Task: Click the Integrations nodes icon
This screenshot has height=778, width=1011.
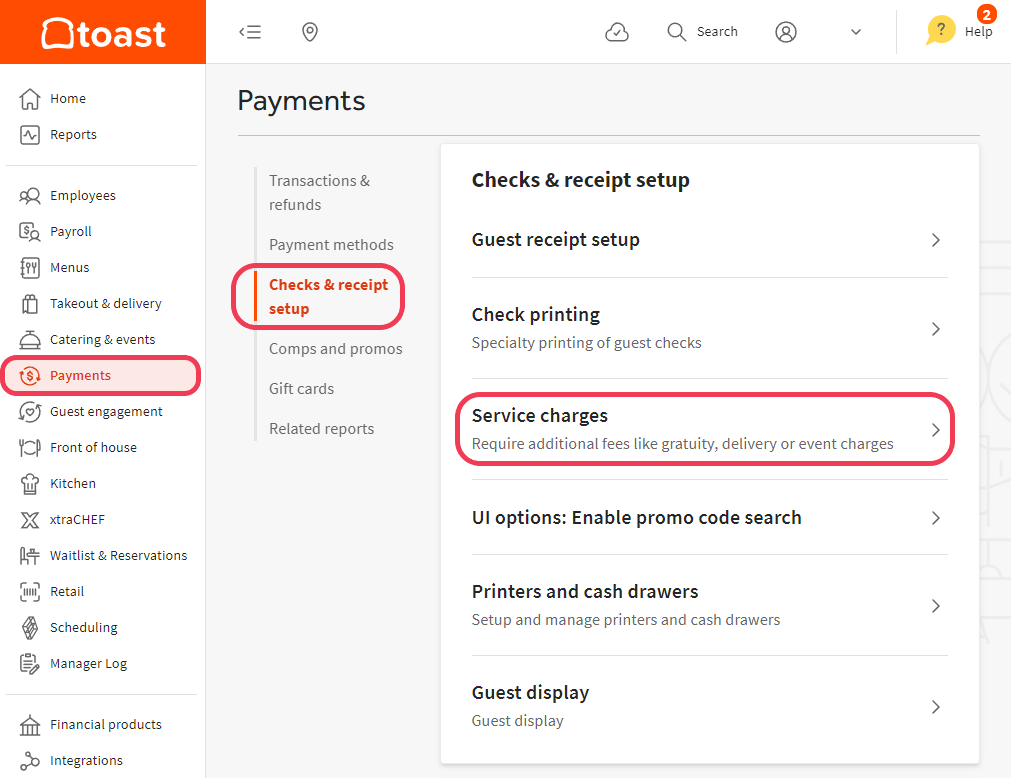Action: (x=30, y=761)
